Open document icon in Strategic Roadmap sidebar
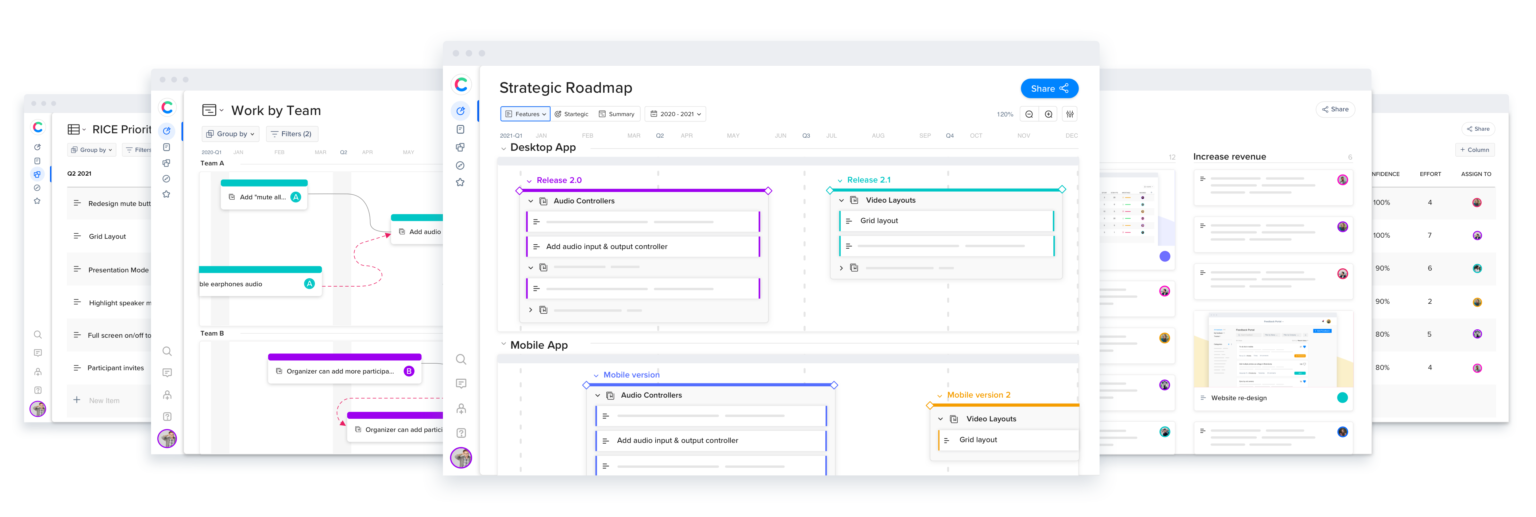The image size is (1536, 517). [x=461, y=129]
